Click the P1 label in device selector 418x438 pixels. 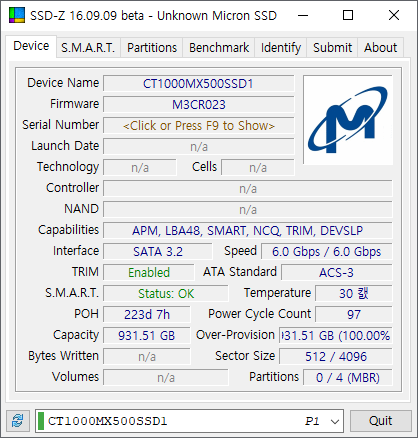click(312, 421)
